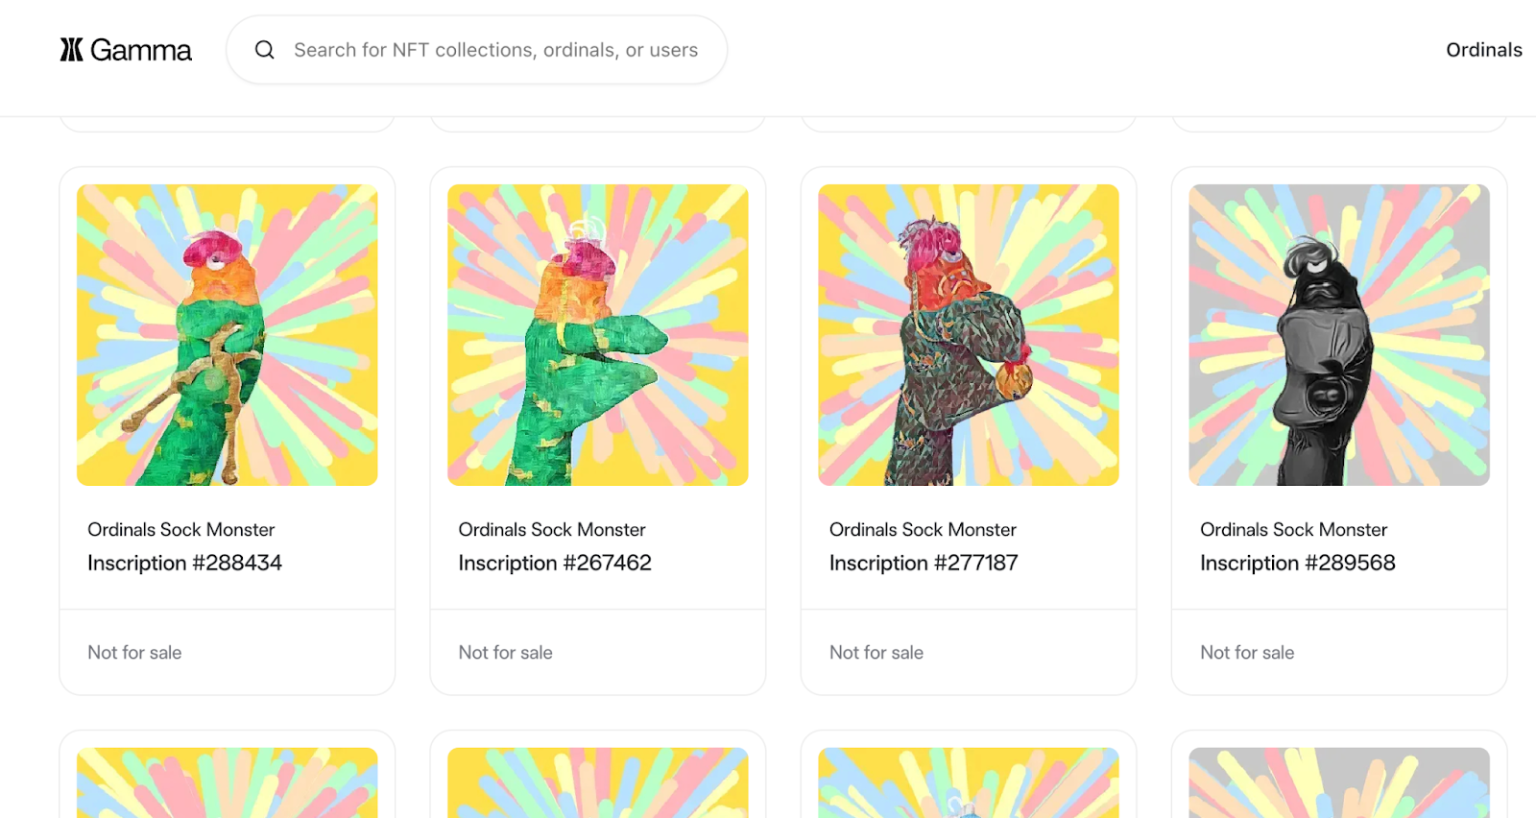Open Inscription #277187 thumbnail image
Screen dimensions: 1536x818
968,334
